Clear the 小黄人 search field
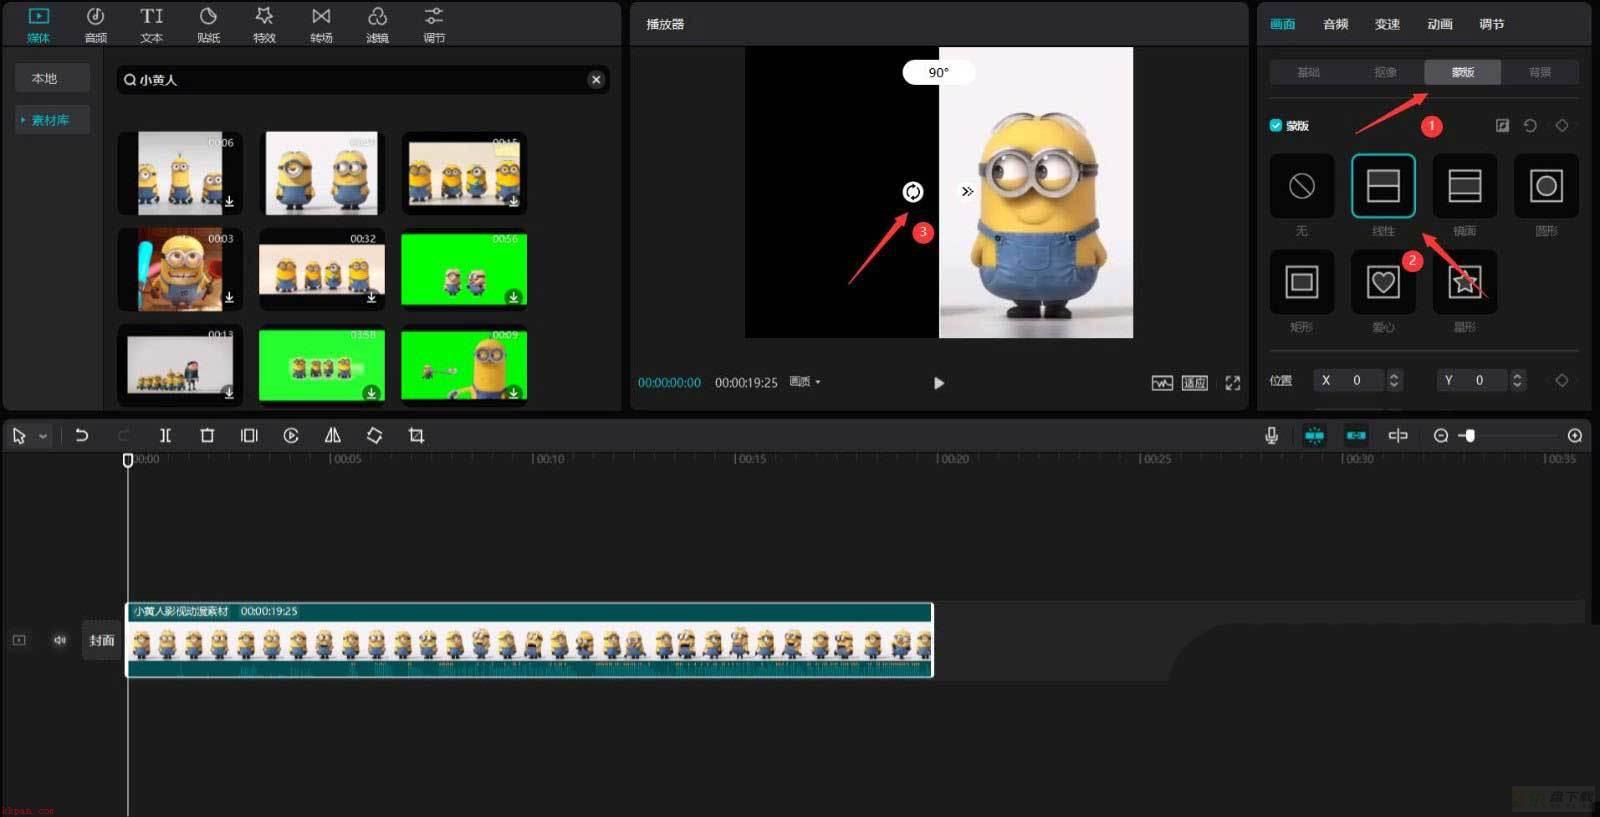The image size is (1600, 817). pyautogui.click(x=596, y=80)
